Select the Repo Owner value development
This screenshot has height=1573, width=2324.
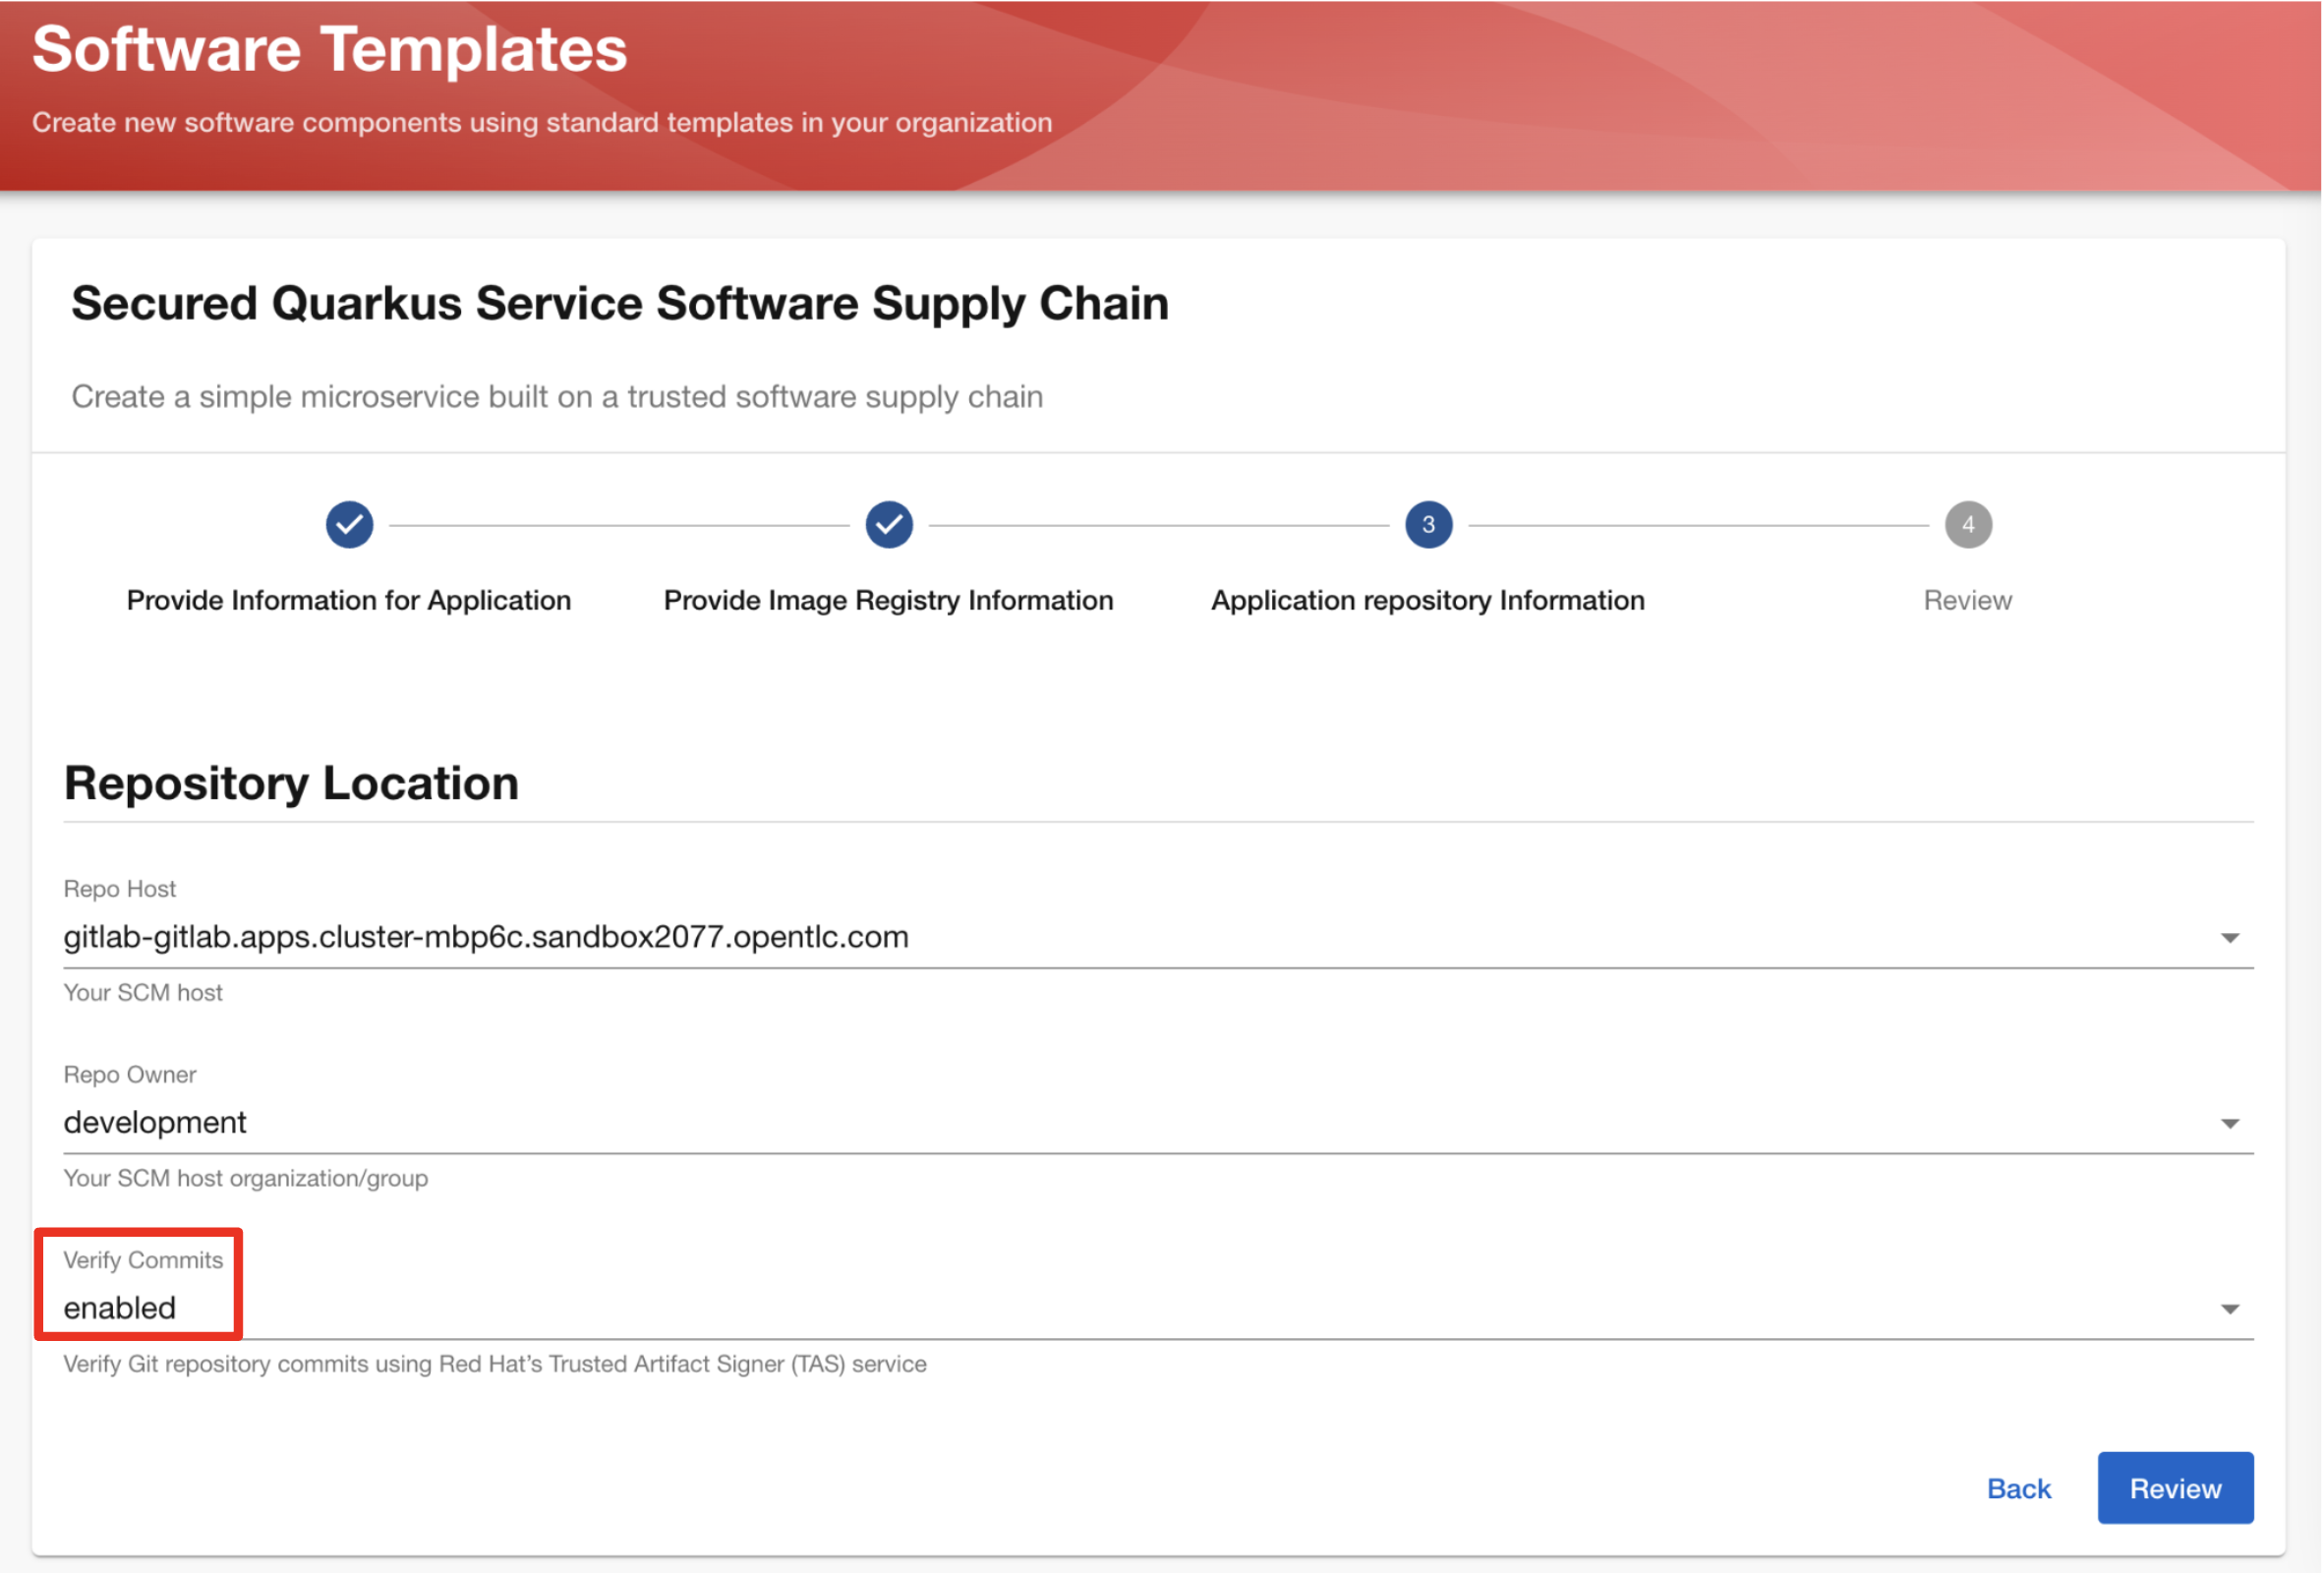(155, 1123)
